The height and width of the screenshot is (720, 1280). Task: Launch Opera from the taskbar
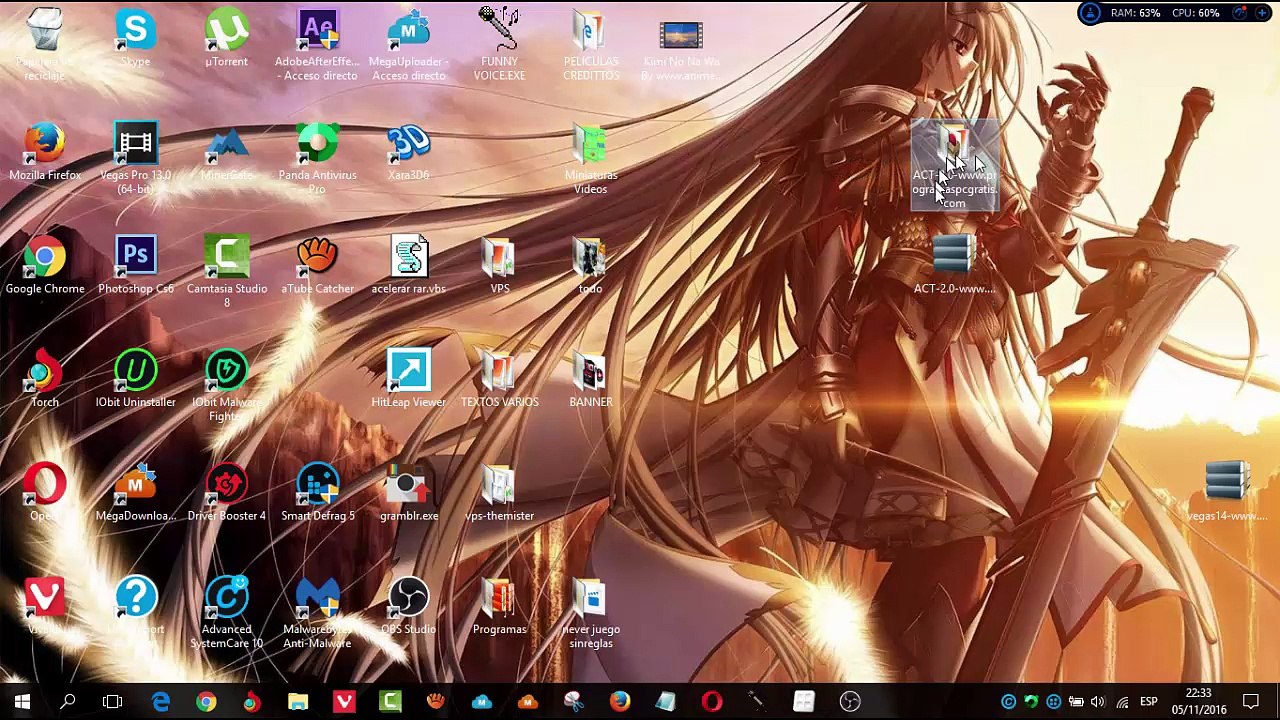coord(712,702)
